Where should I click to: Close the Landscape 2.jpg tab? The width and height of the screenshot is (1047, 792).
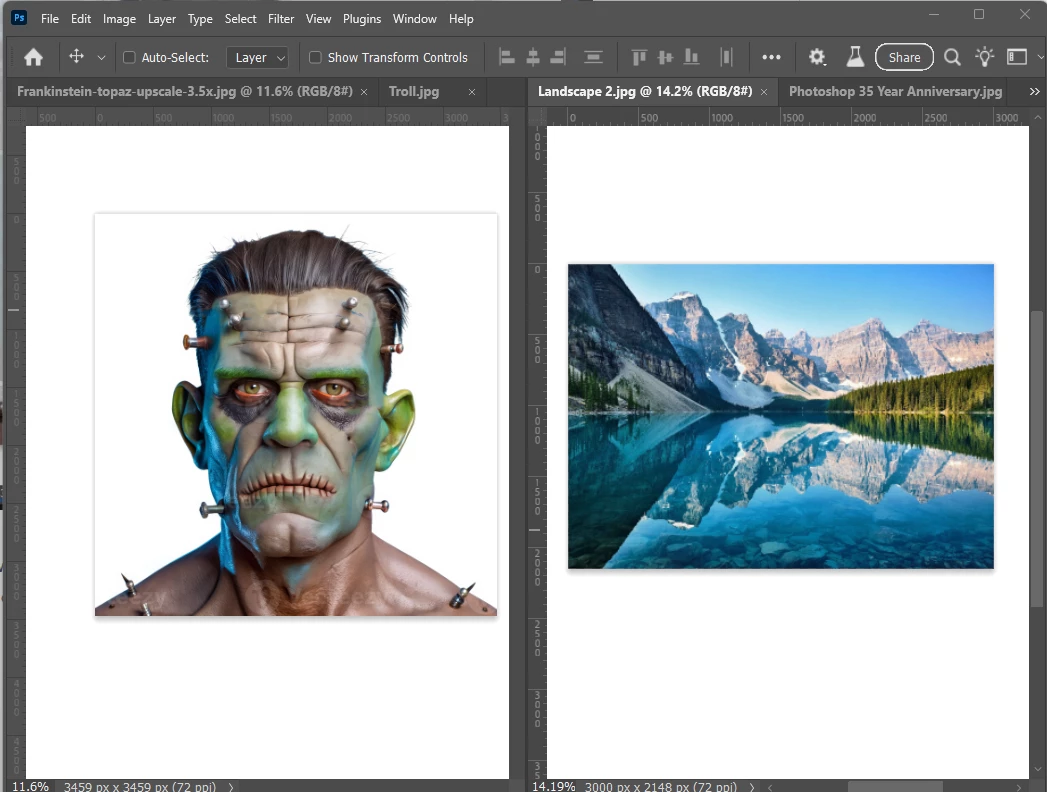pyautogui.click(x=764, y=92)
